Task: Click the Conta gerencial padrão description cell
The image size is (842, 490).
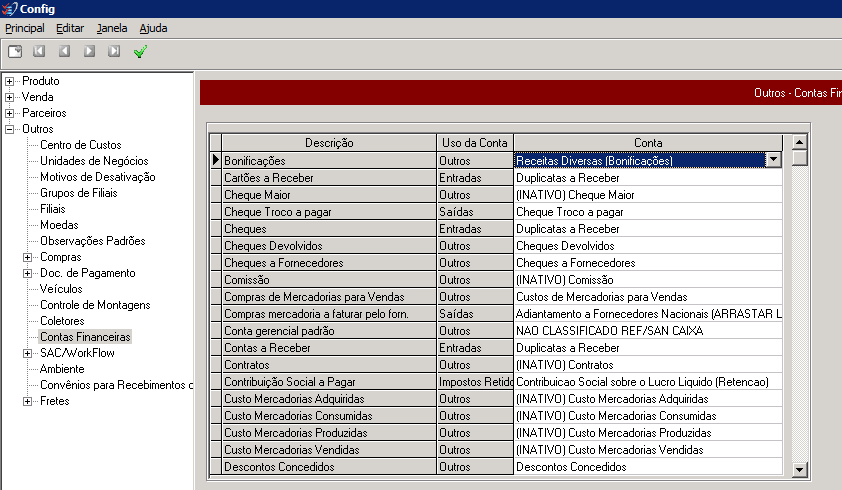Action: click(x=329, y=331)
